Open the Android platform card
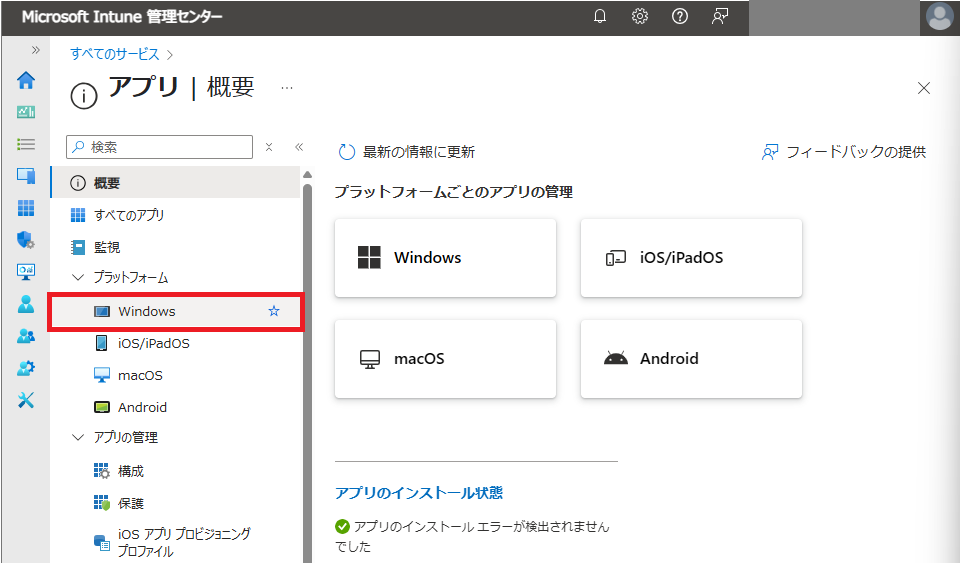The height and width of the screenshot is (564, 961). coord(691,359)
